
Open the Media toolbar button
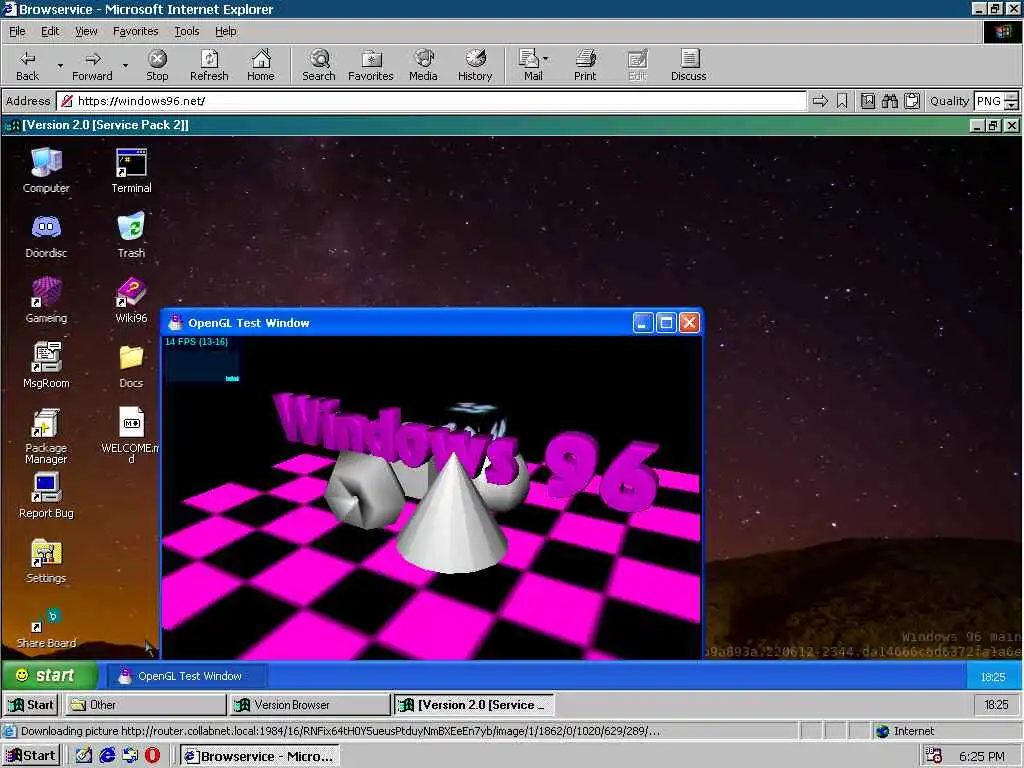pos(423,65)
